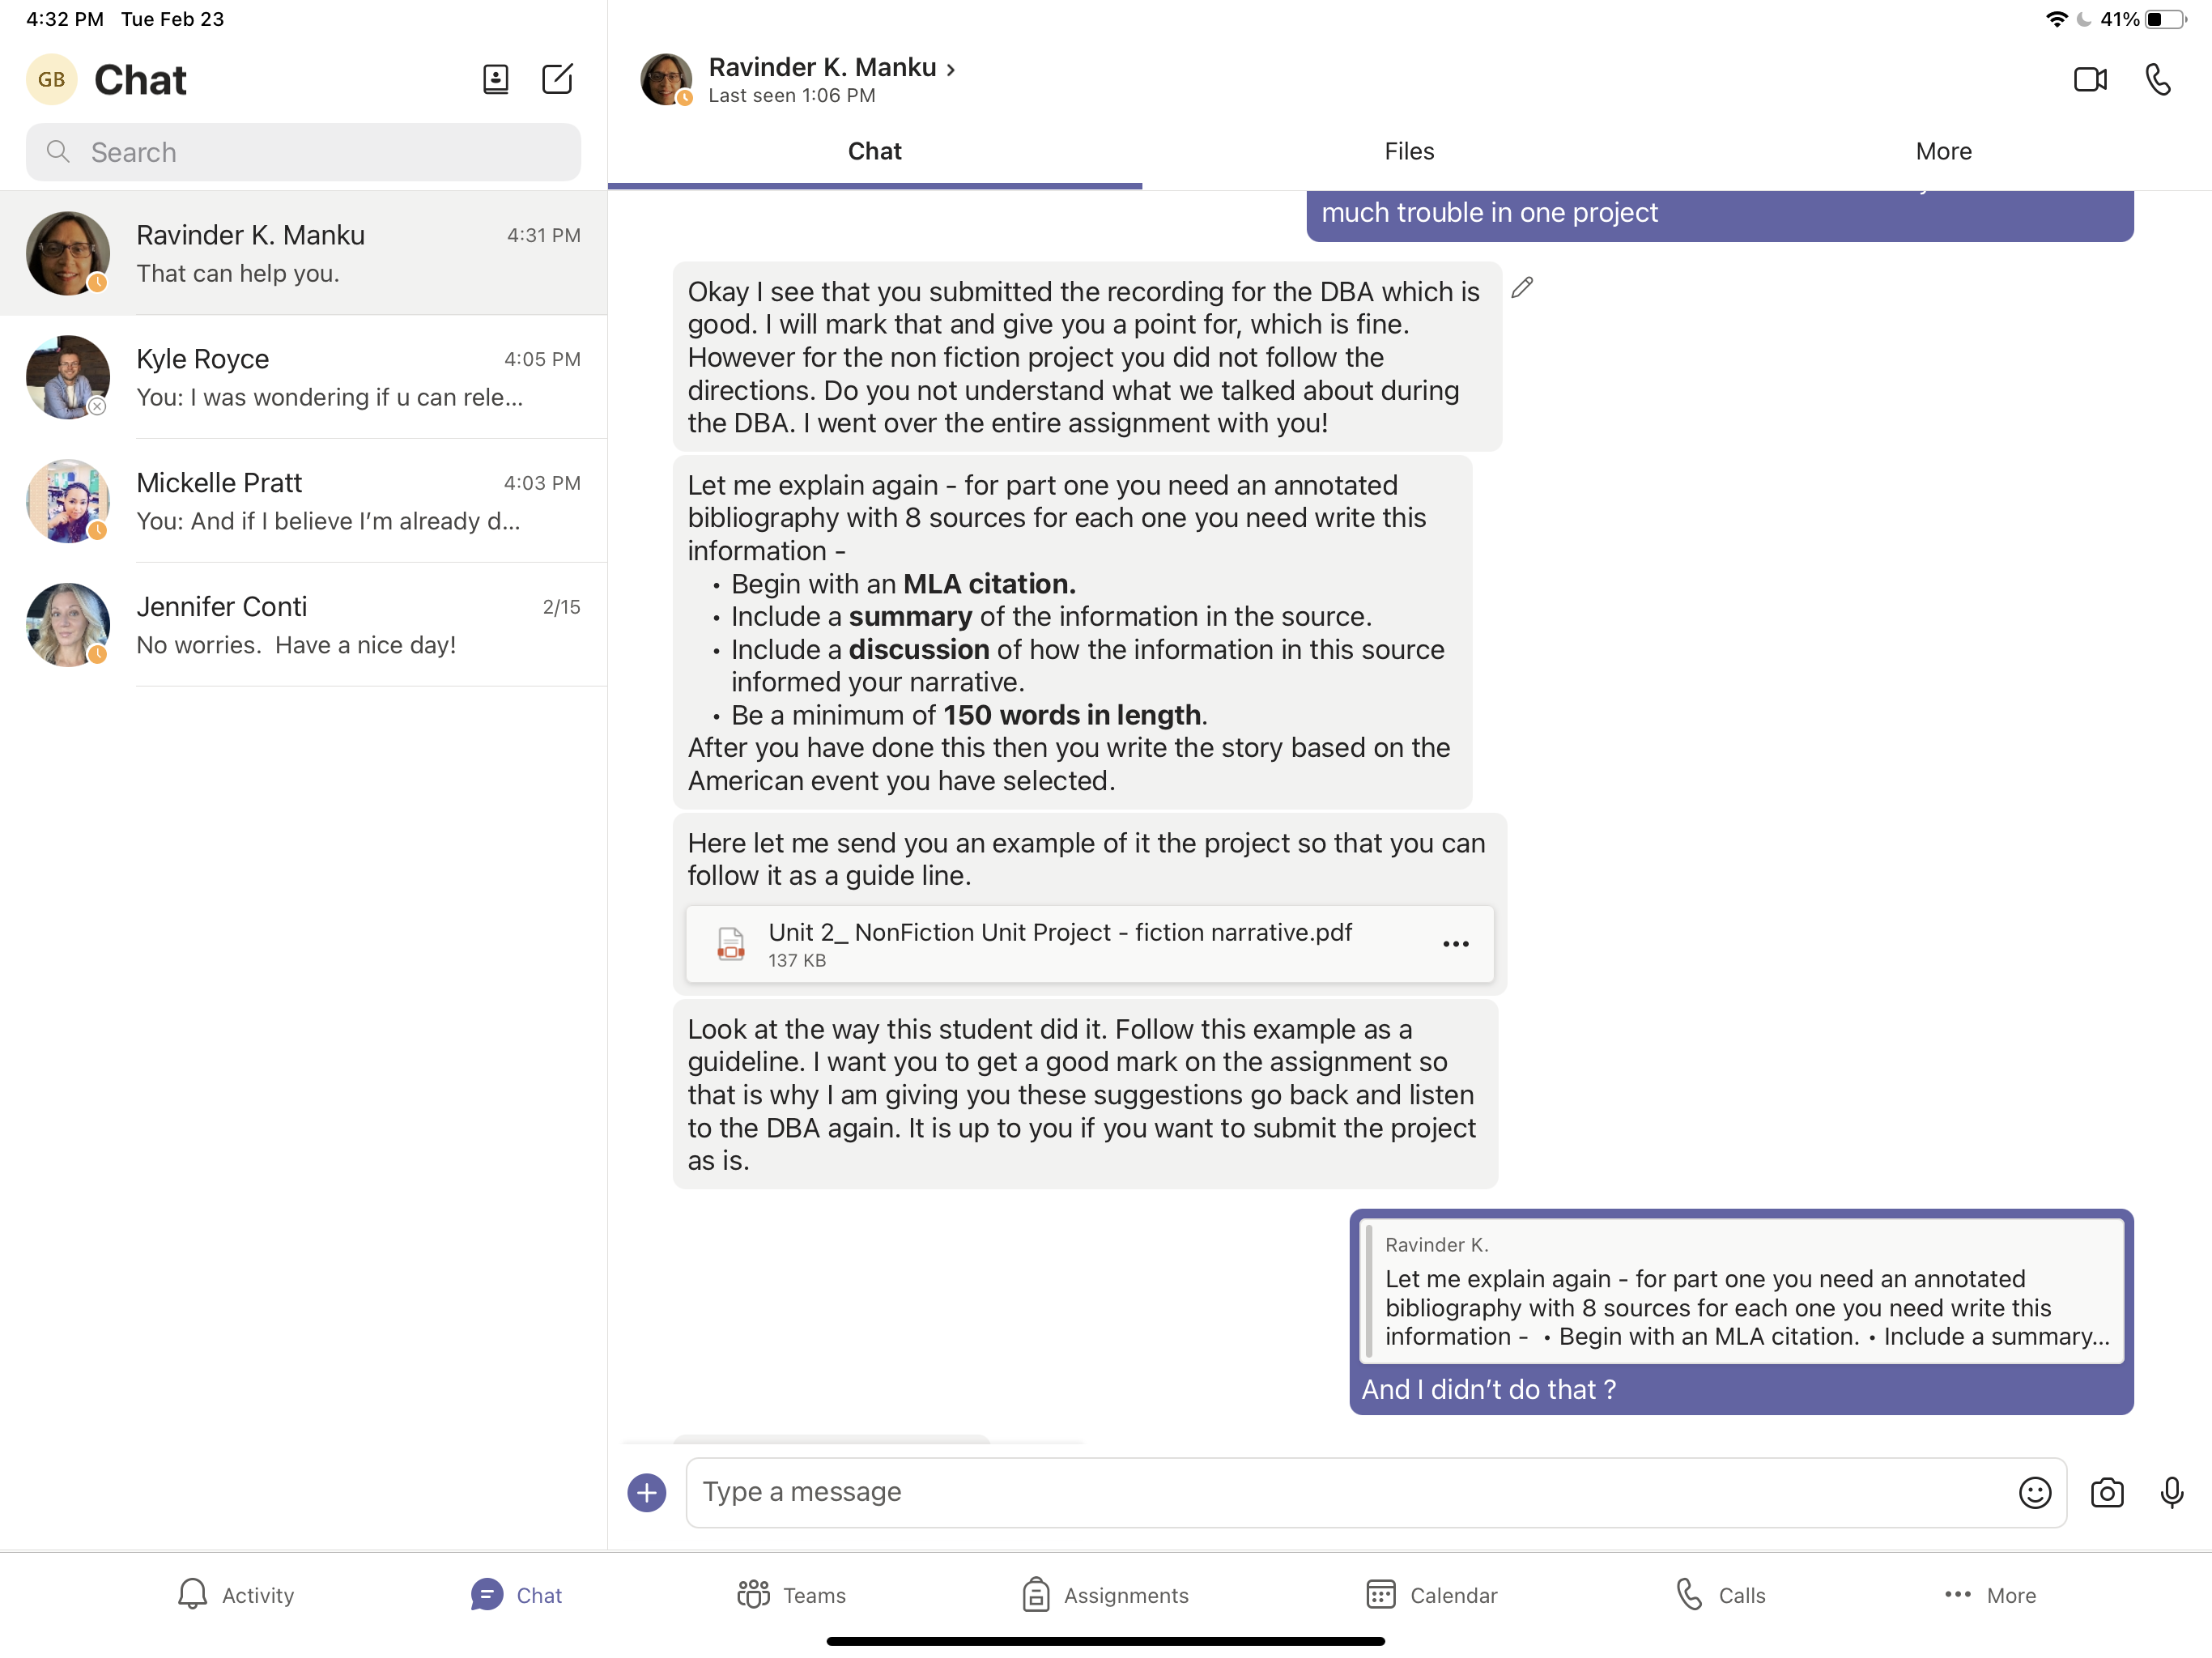Open the Assignments tab in bottom bar

point(1105,1595)
